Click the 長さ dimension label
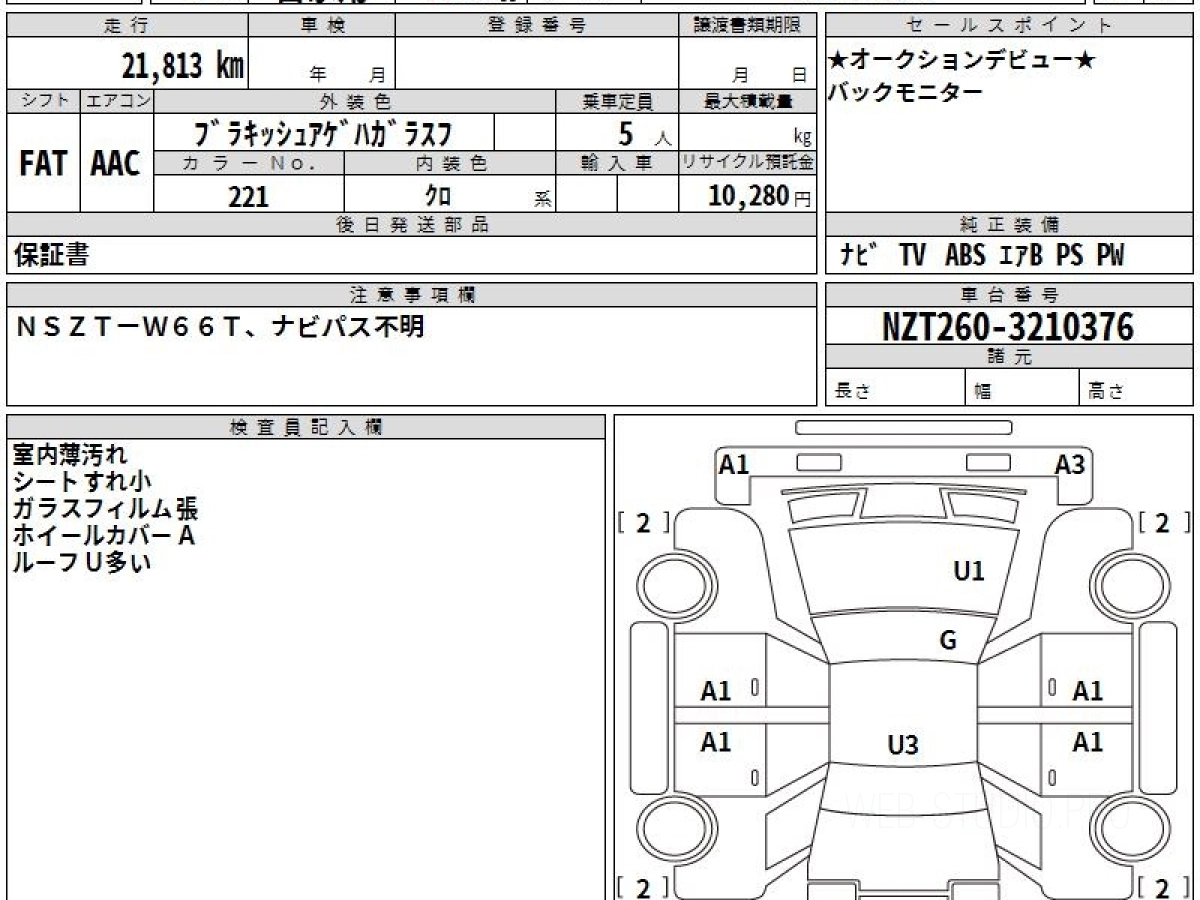Image resolution: width=1200 pixels, height=900 pixels. [x=852, y=392]
